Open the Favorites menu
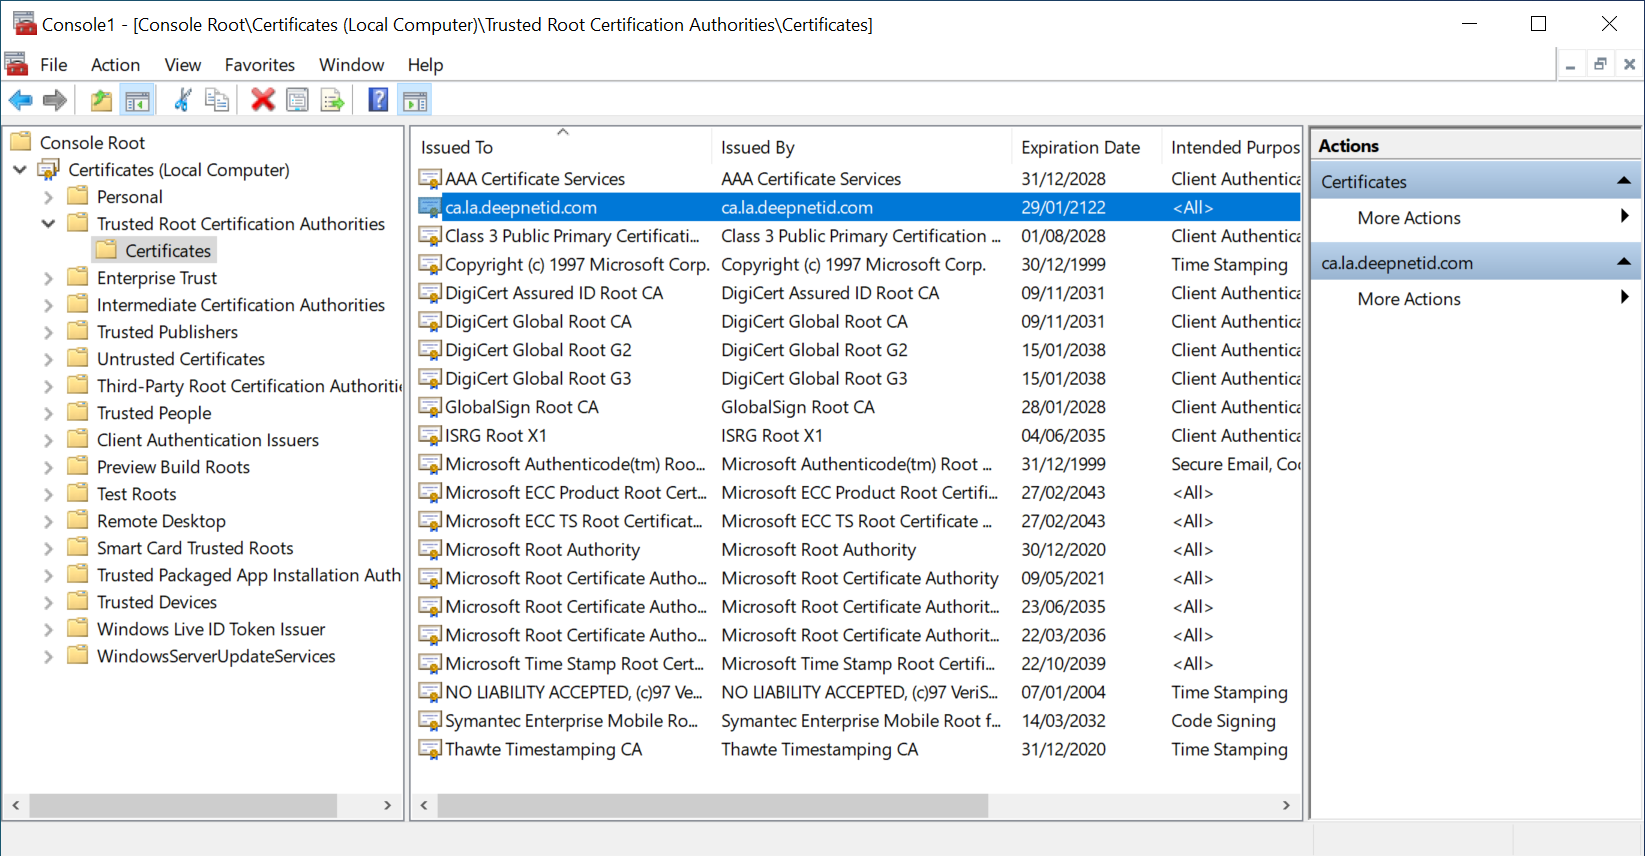 tap(259, 65)
